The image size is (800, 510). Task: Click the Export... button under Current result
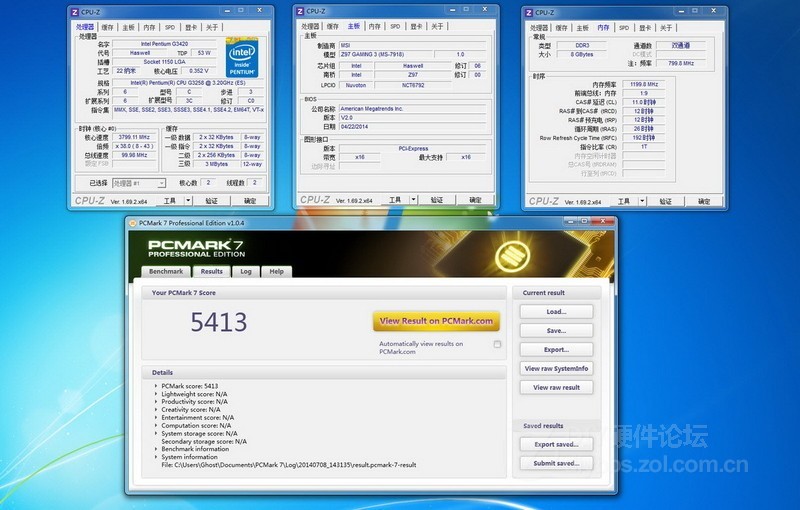pyautogui.click(x=556, y=349)
